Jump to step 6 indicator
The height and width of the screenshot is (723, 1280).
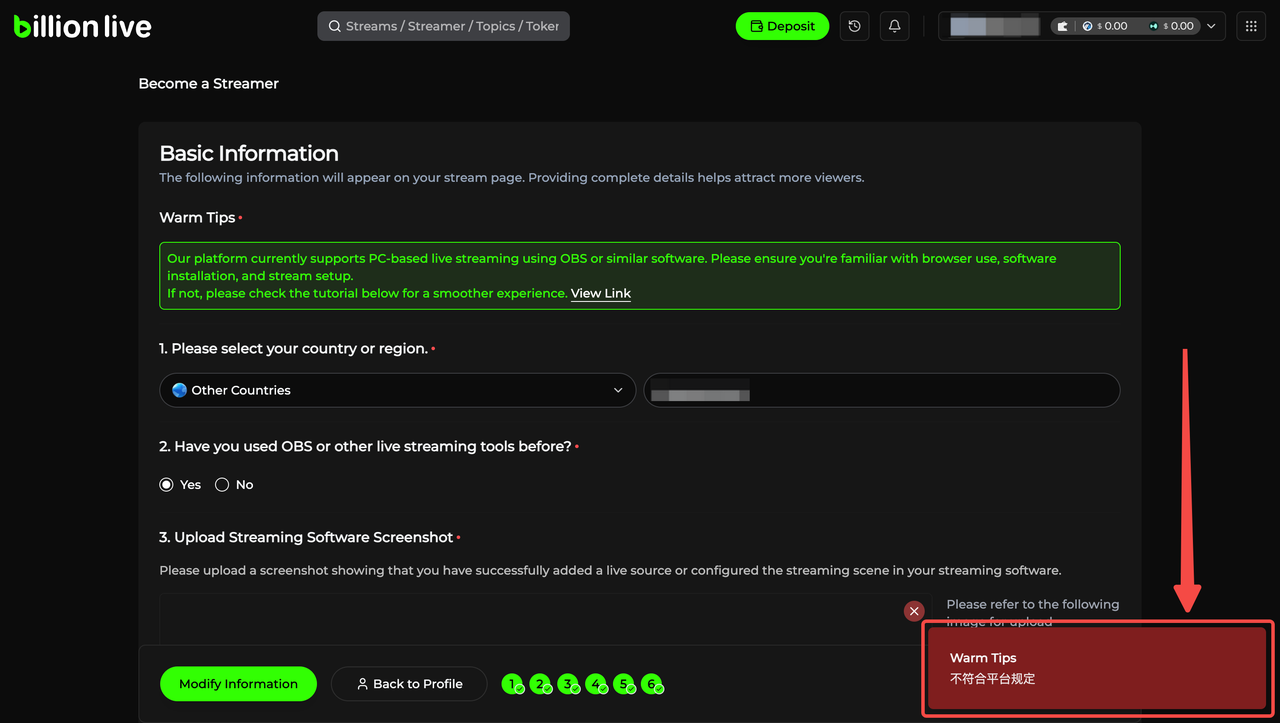[652, 684]
